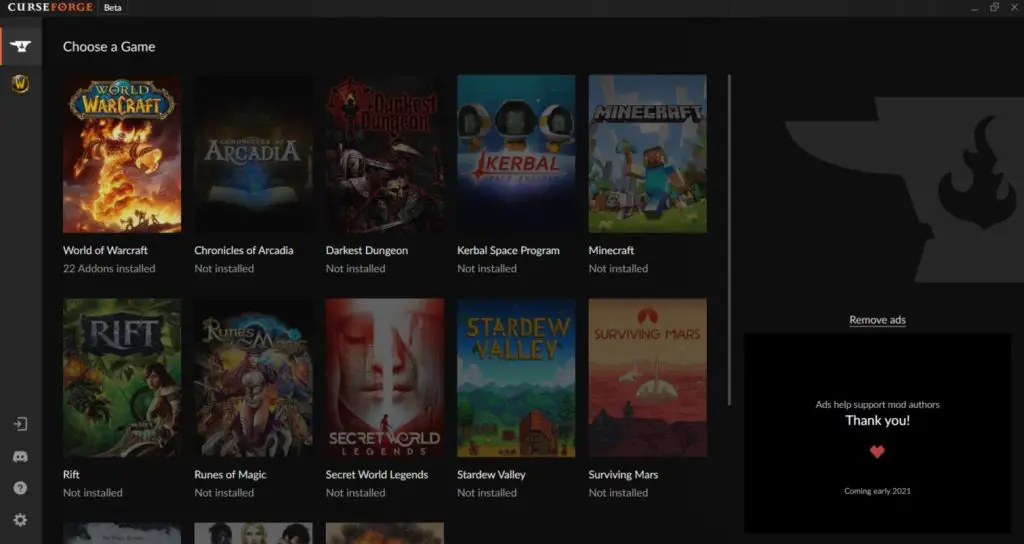Click the Choose a Game heading
Screen dimensions: 1024x544
click(109, 46)
